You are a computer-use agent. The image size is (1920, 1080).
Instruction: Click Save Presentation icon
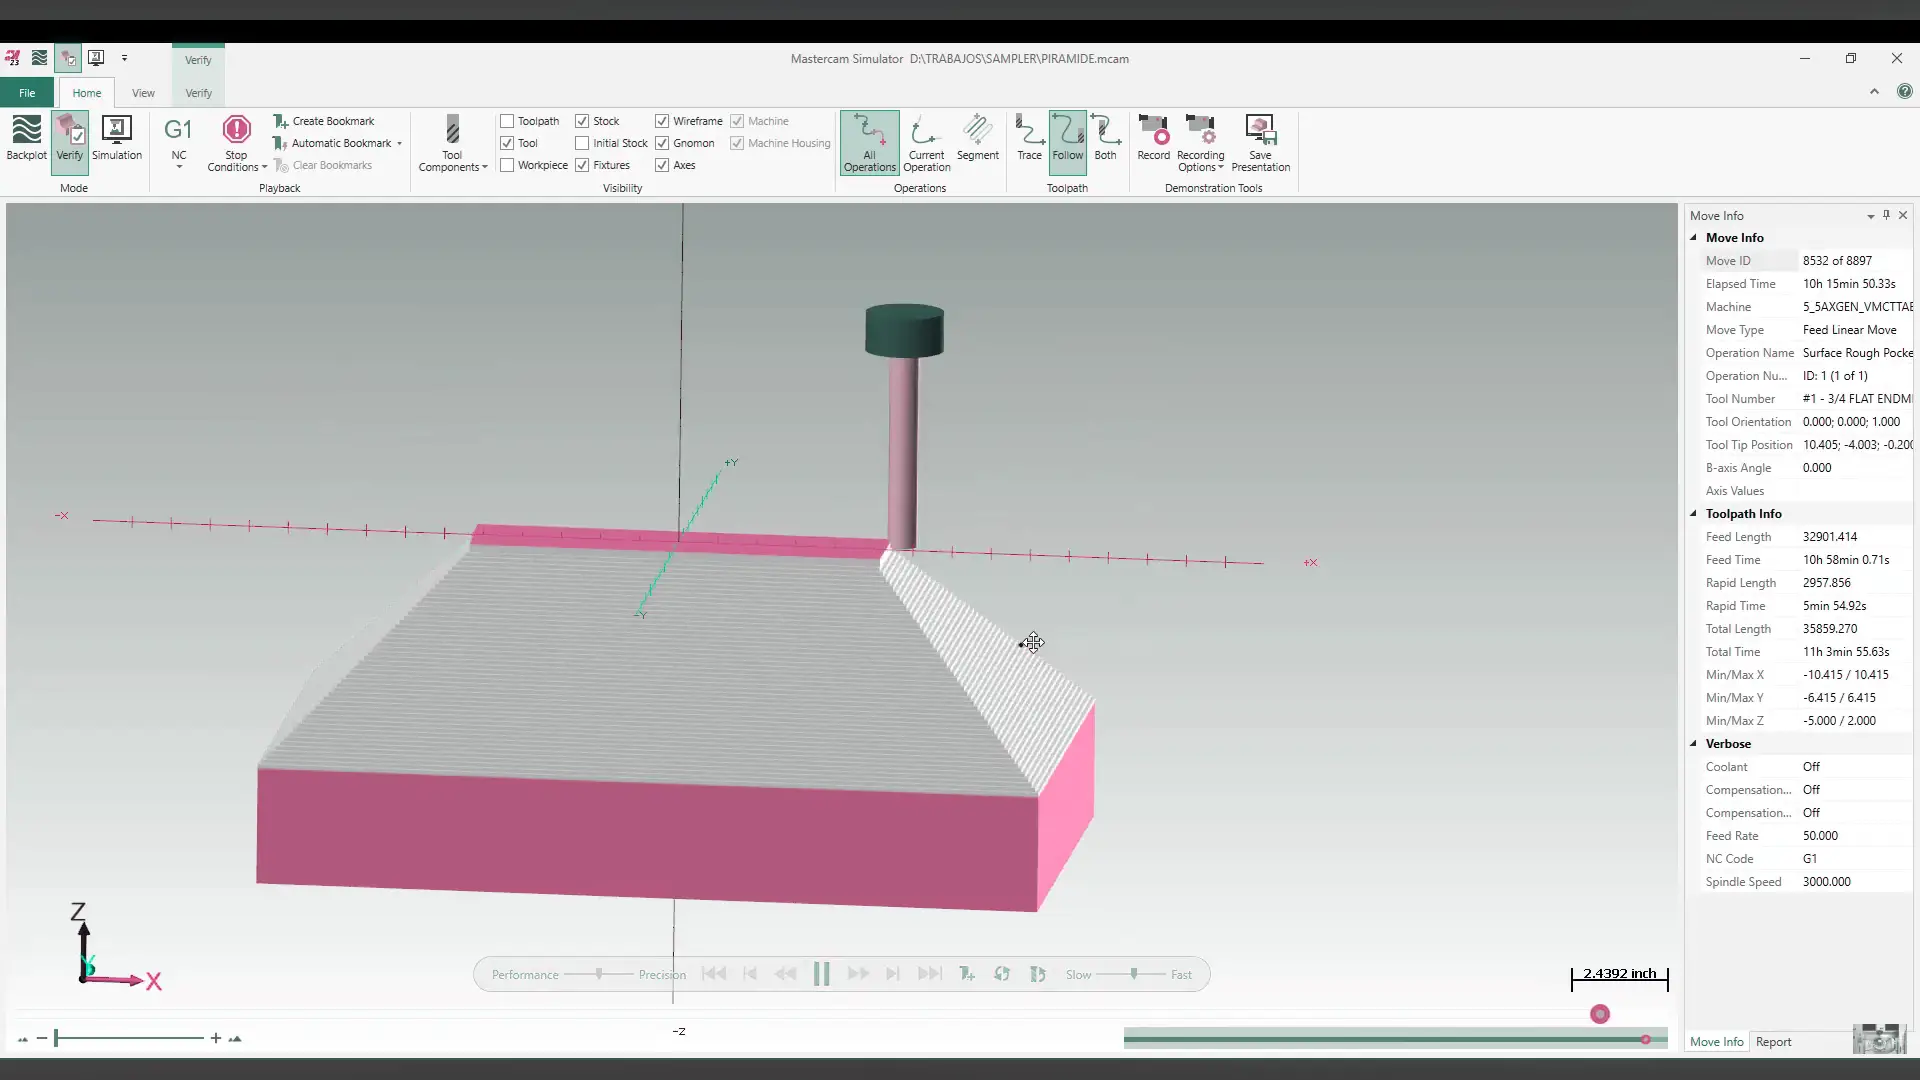point(1260,140)
